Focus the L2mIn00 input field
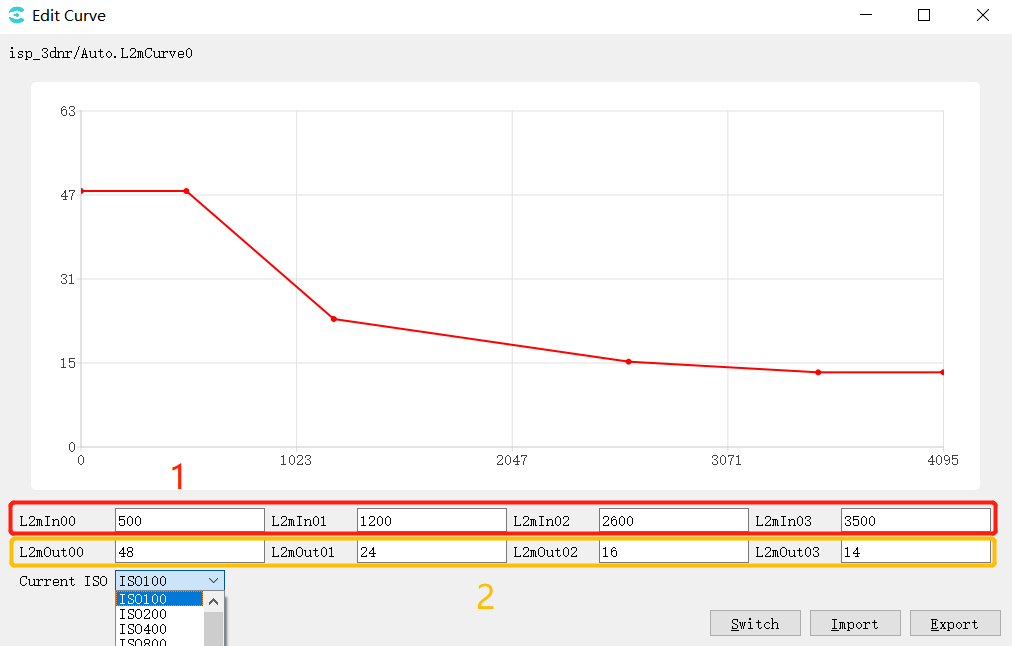 point(190,521)
